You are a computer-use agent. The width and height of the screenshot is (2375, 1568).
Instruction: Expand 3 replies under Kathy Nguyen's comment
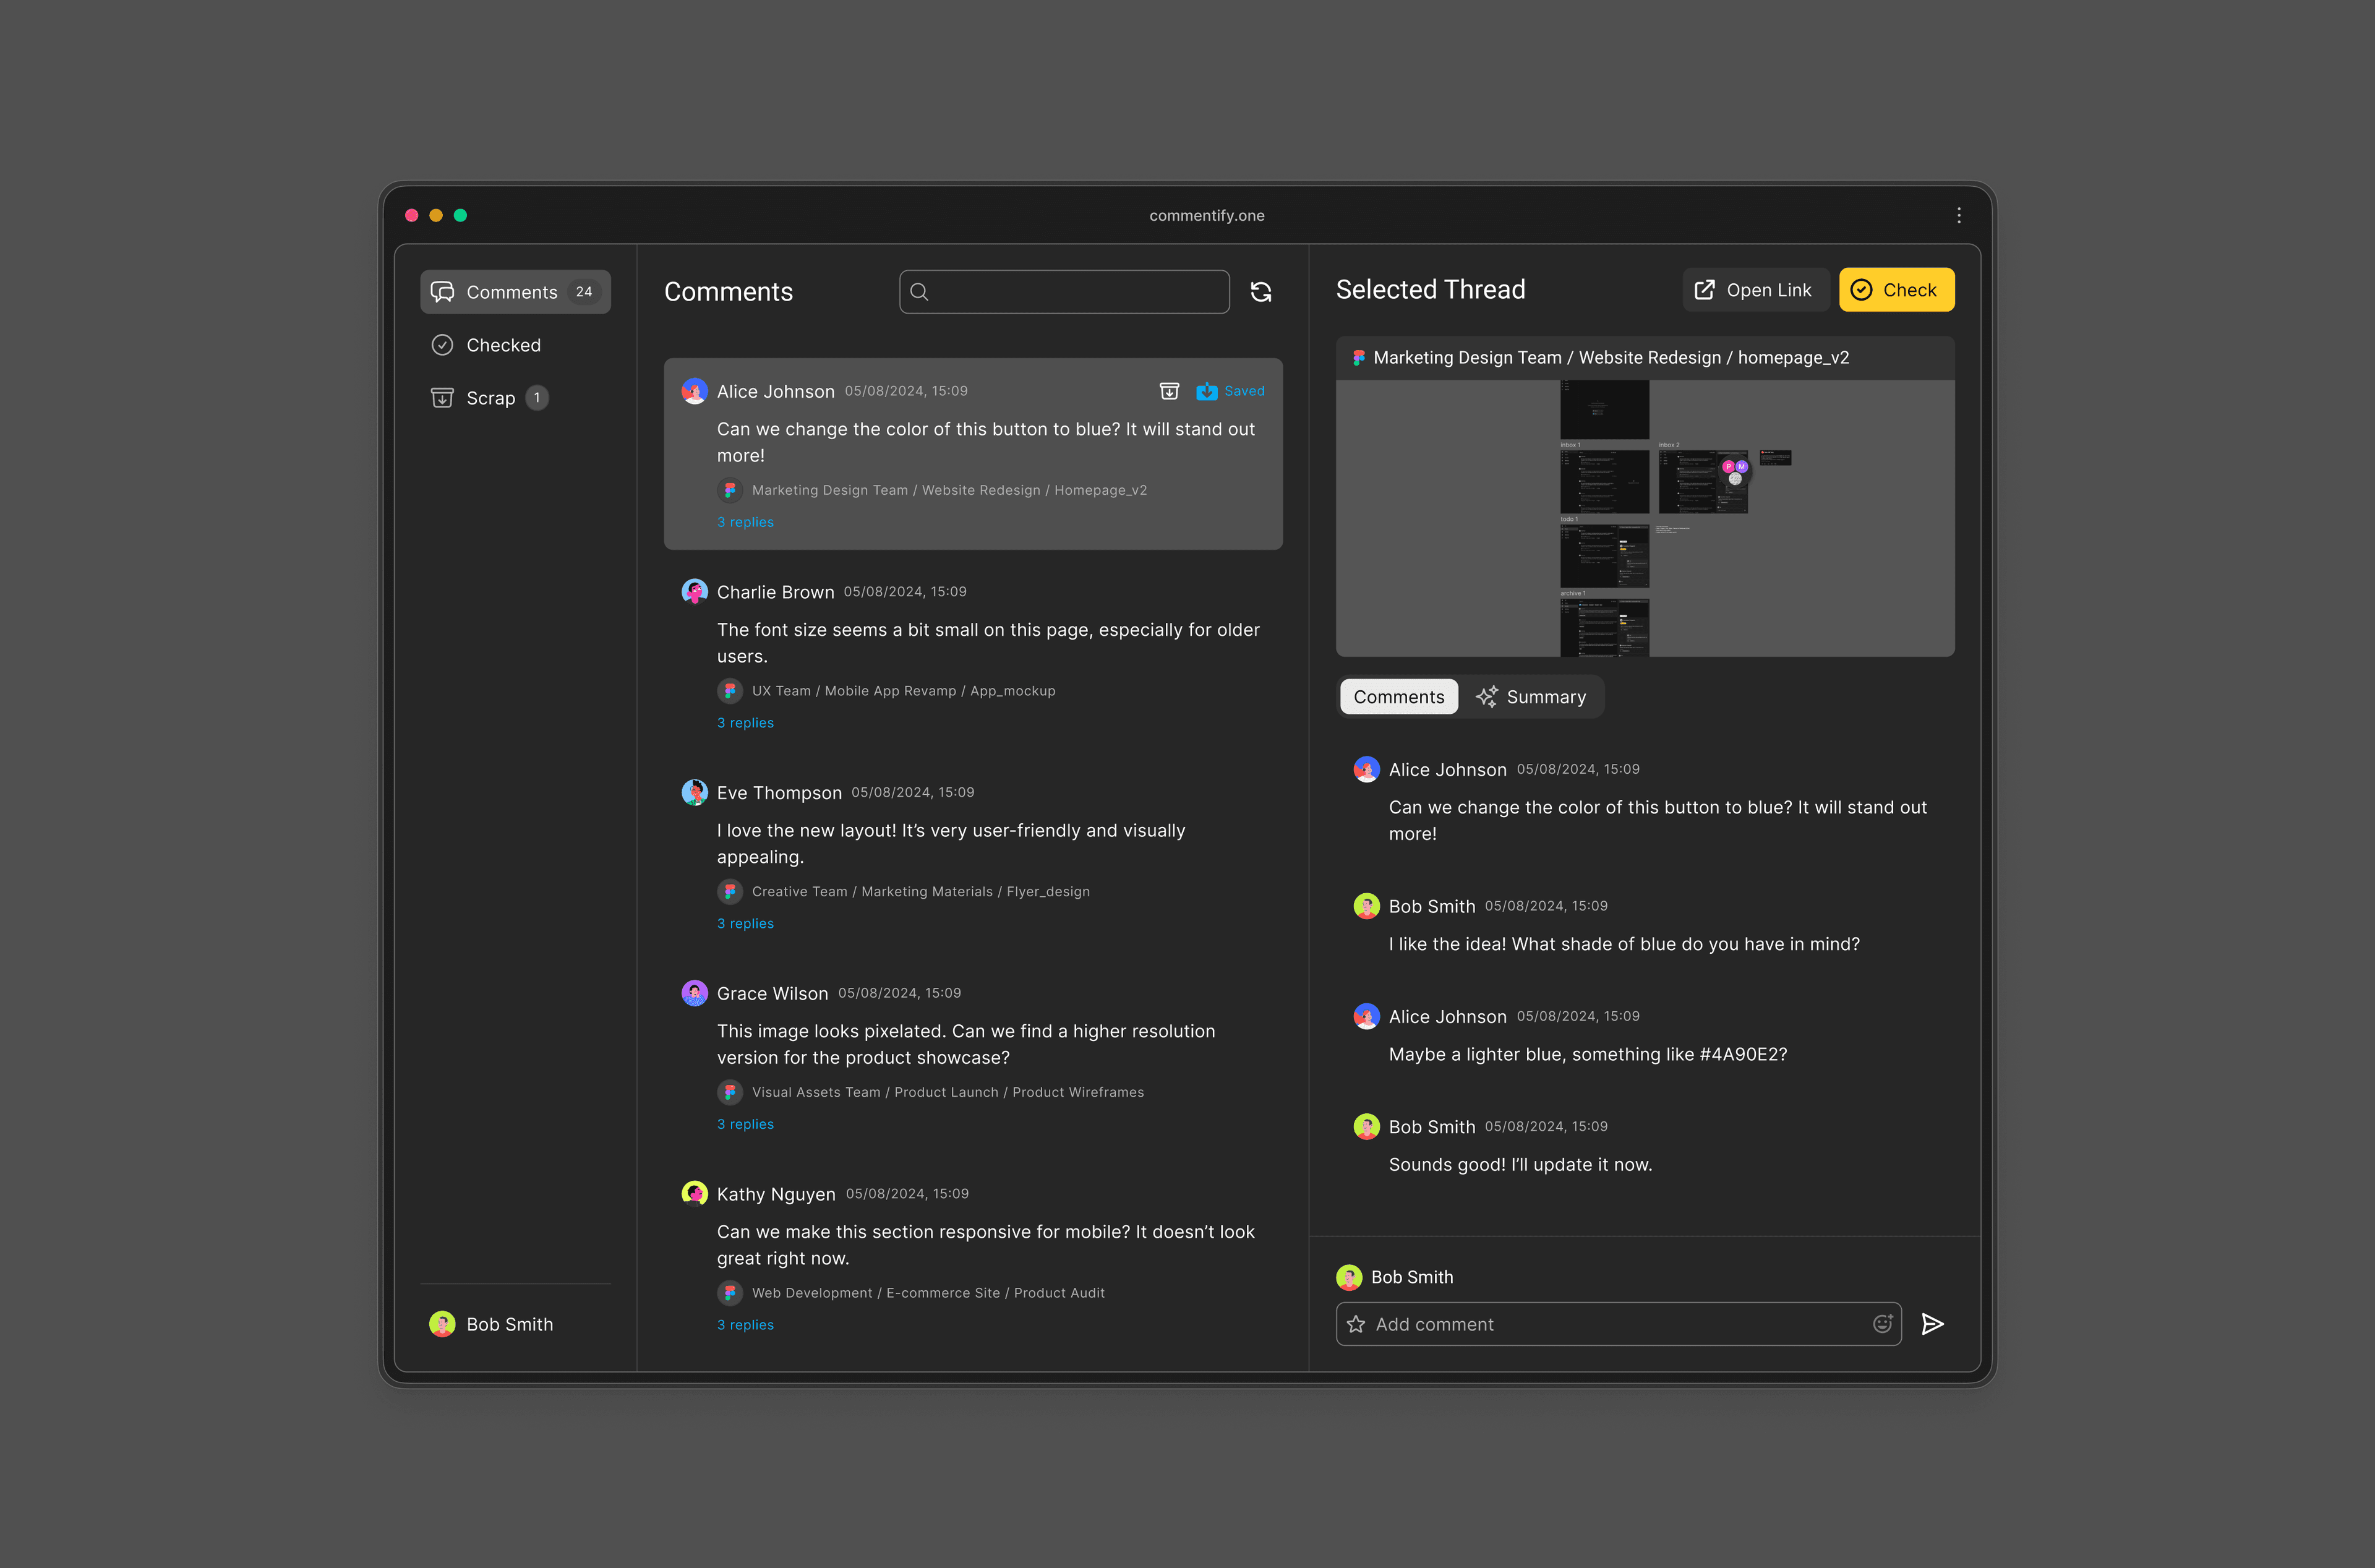745,1325
